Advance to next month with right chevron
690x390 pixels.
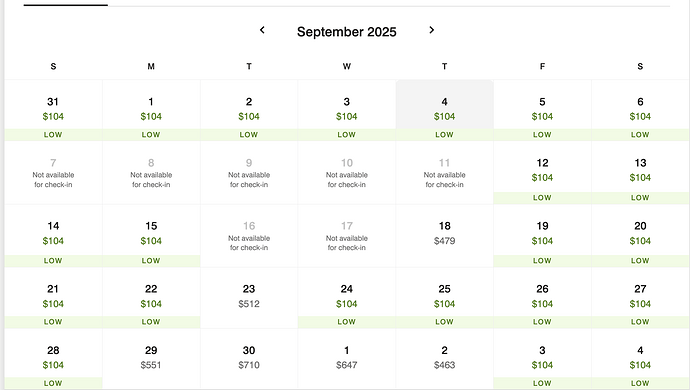(431, 30)
